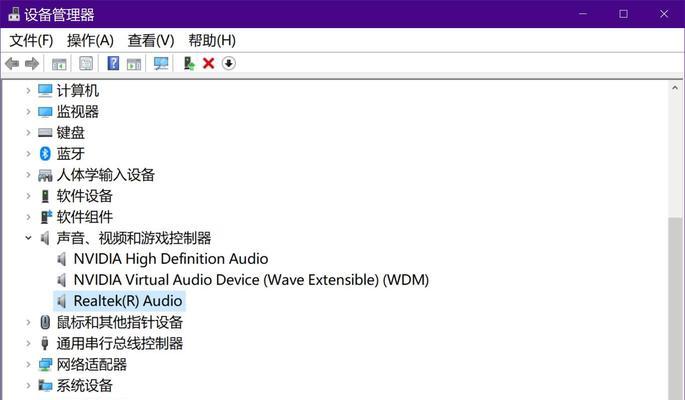
Task: Click the 人体学输入设备 icon
Action: coord(45,175)
